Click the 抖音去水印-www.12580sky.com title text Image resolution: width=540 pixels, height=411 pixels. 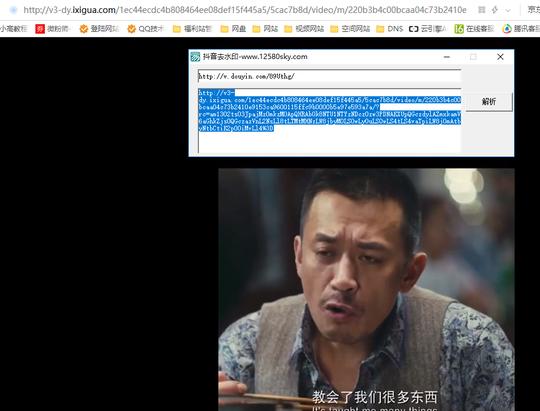(x=255, y=56)
